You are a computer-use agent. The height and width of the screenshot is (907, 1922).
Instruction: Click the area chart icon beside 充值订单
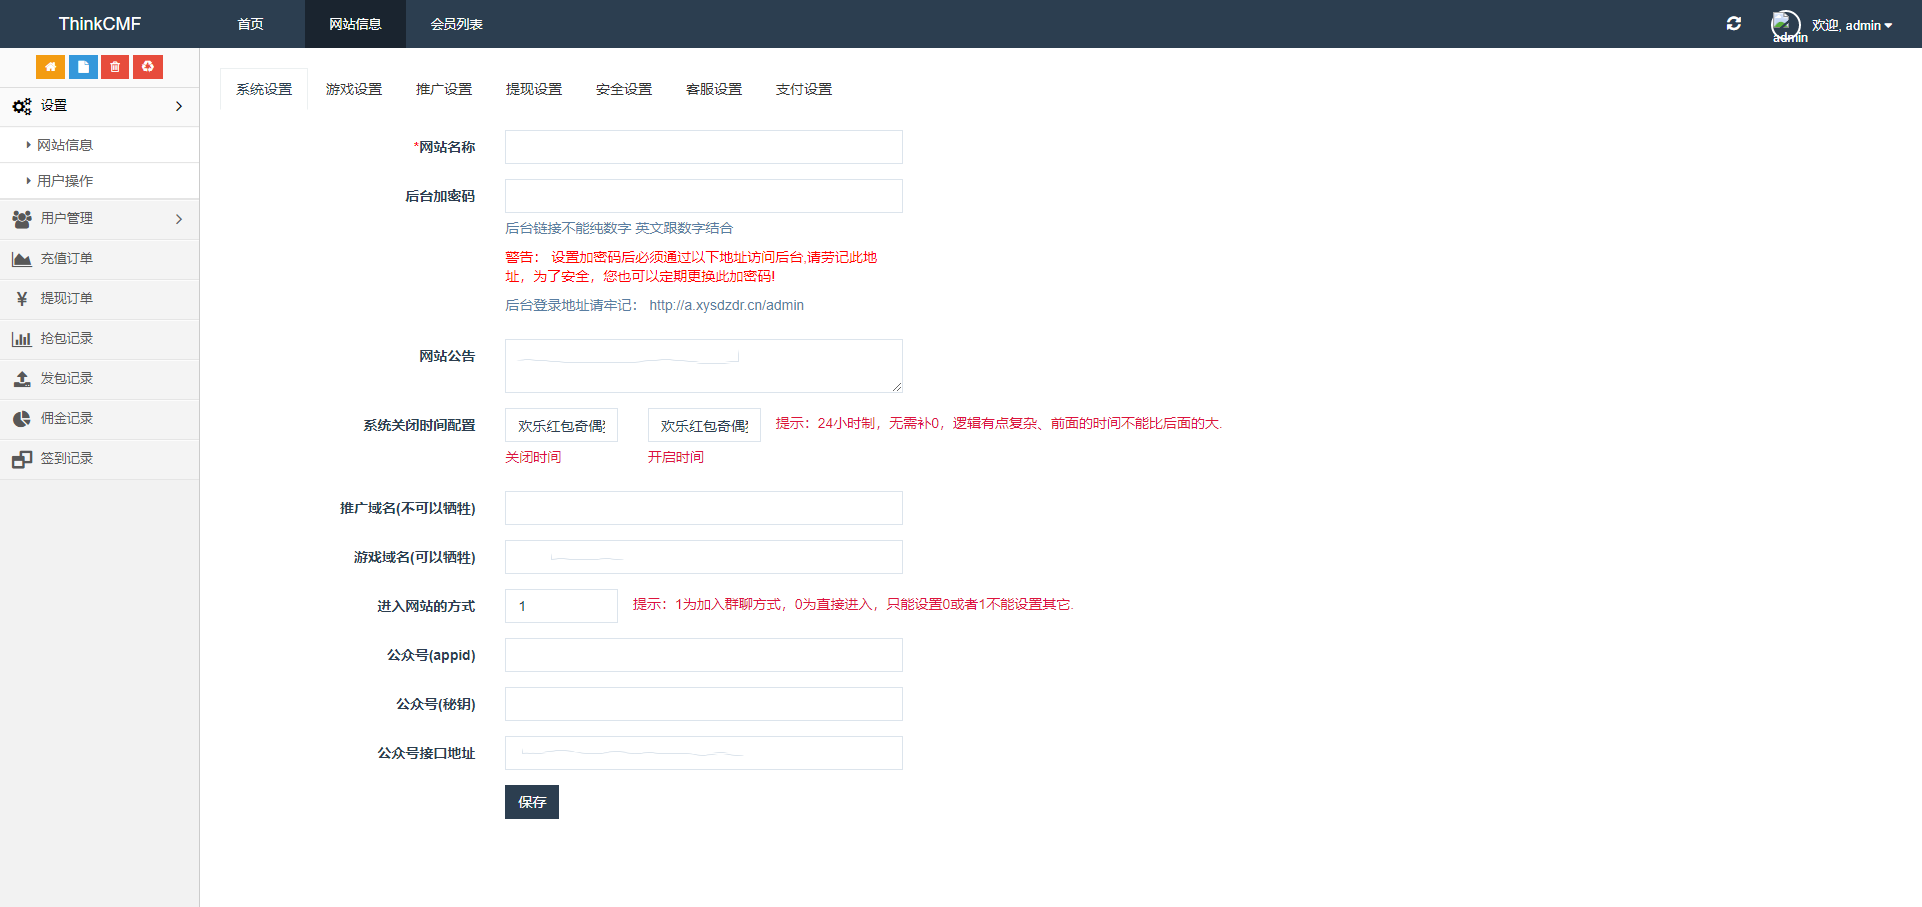pyautogui.click(x=22, y=259)
